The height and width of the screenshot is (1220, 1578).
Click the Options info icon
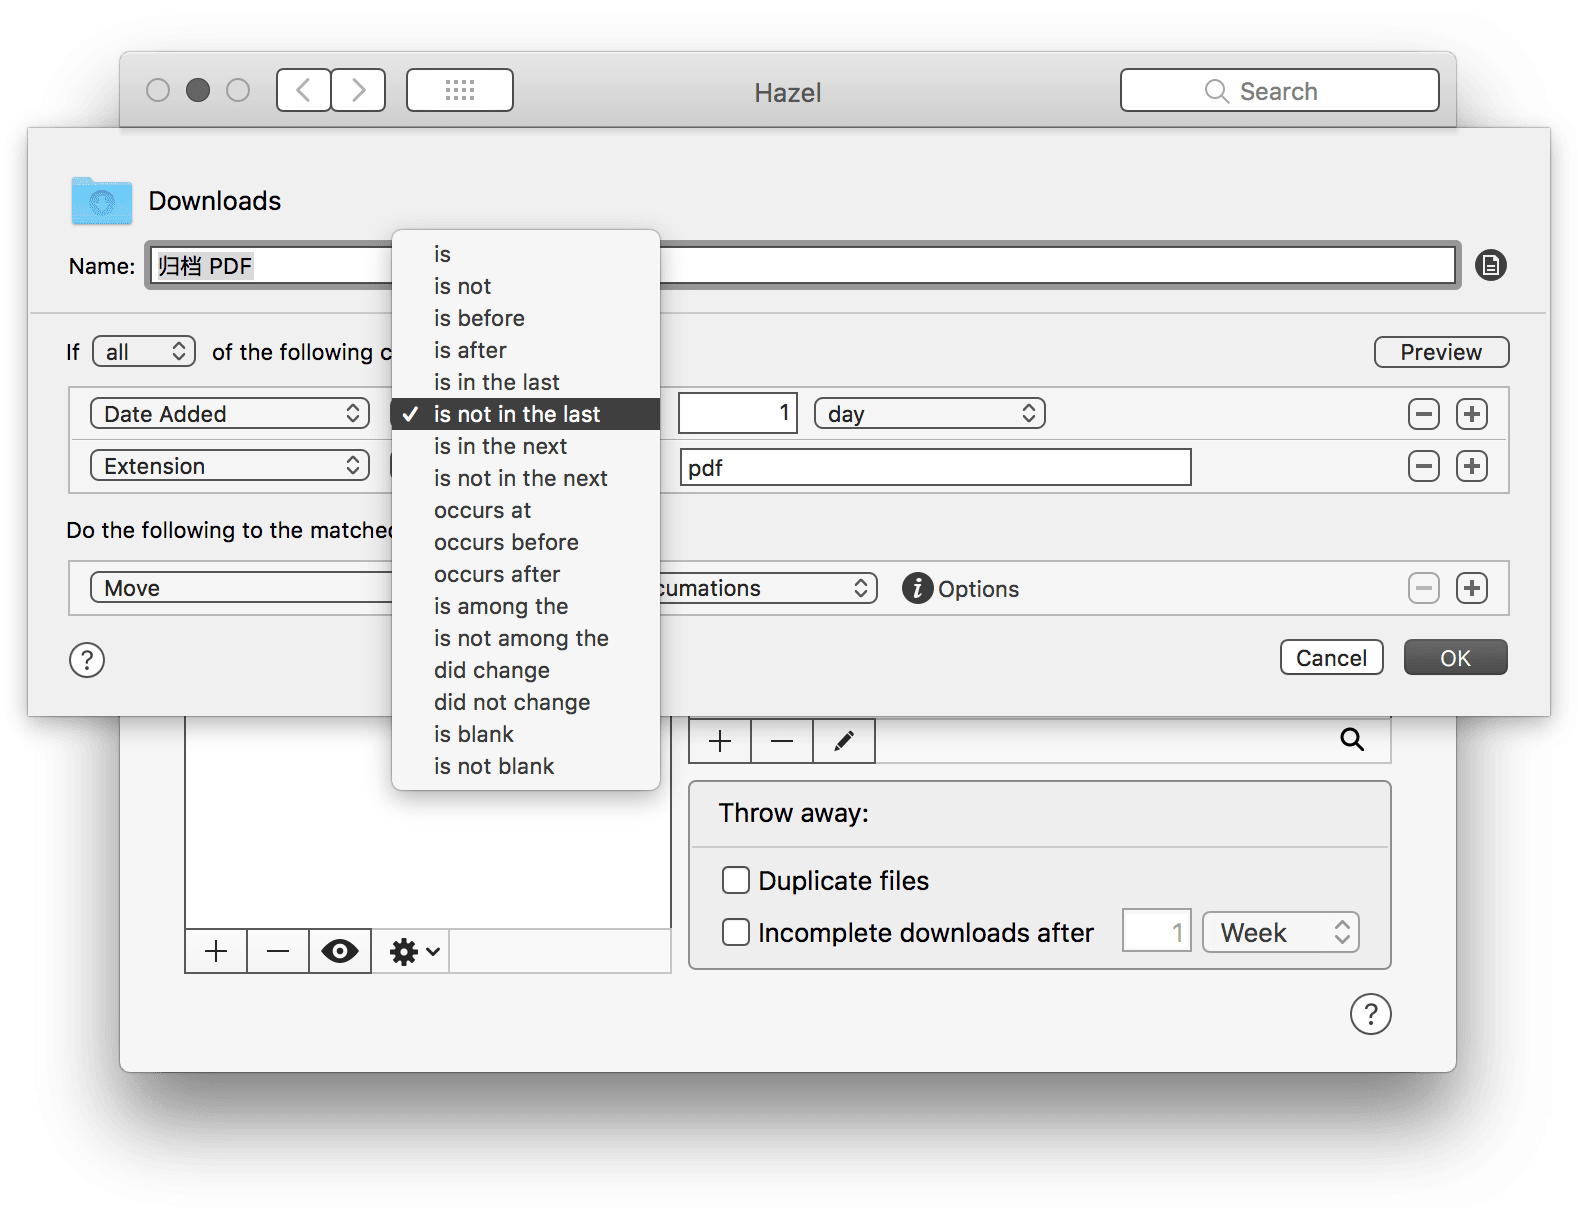[x=917, y=588]
